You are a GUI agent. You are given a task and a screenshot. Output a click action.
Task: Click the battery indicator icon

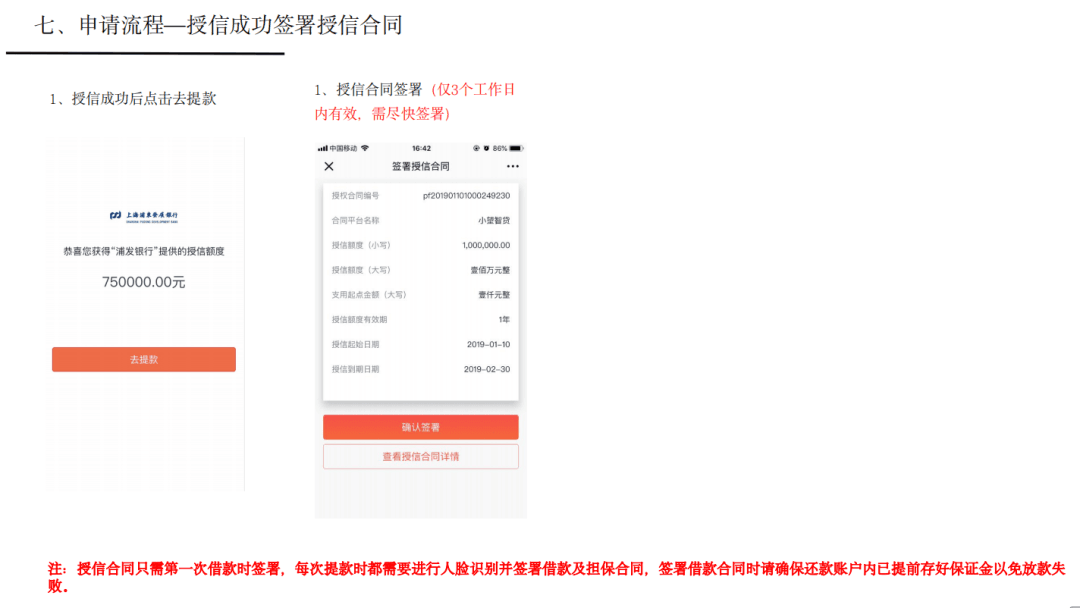(516, 148)
